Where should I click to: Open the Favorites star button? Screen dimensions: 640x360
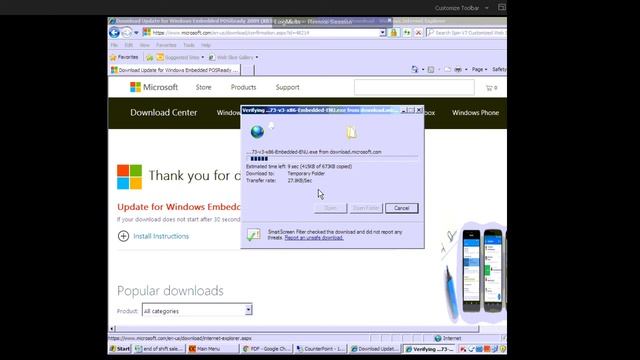[124, 57]
